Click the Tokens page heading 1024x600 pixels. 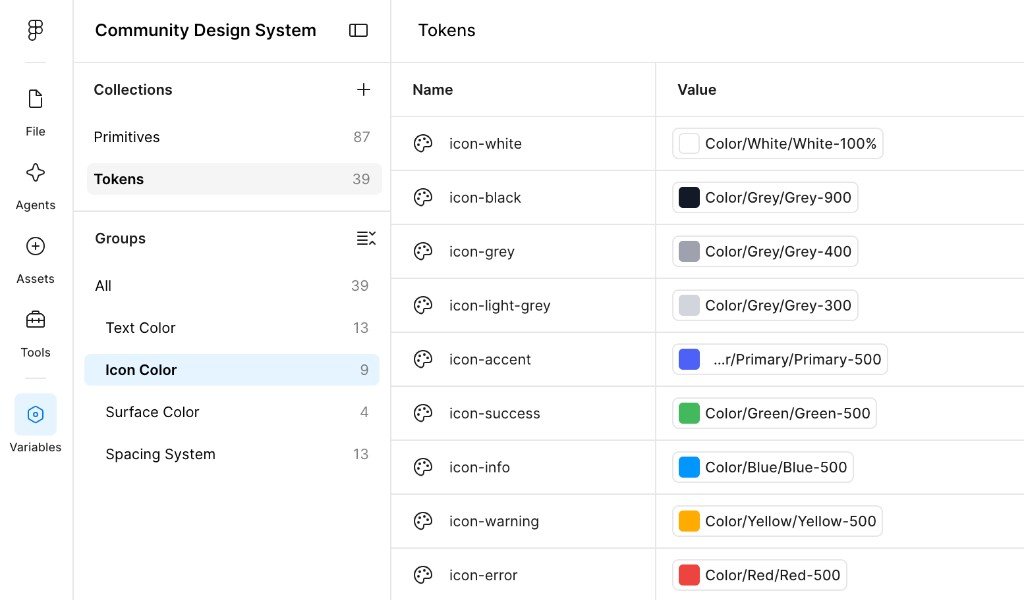(x=447, y=30)
